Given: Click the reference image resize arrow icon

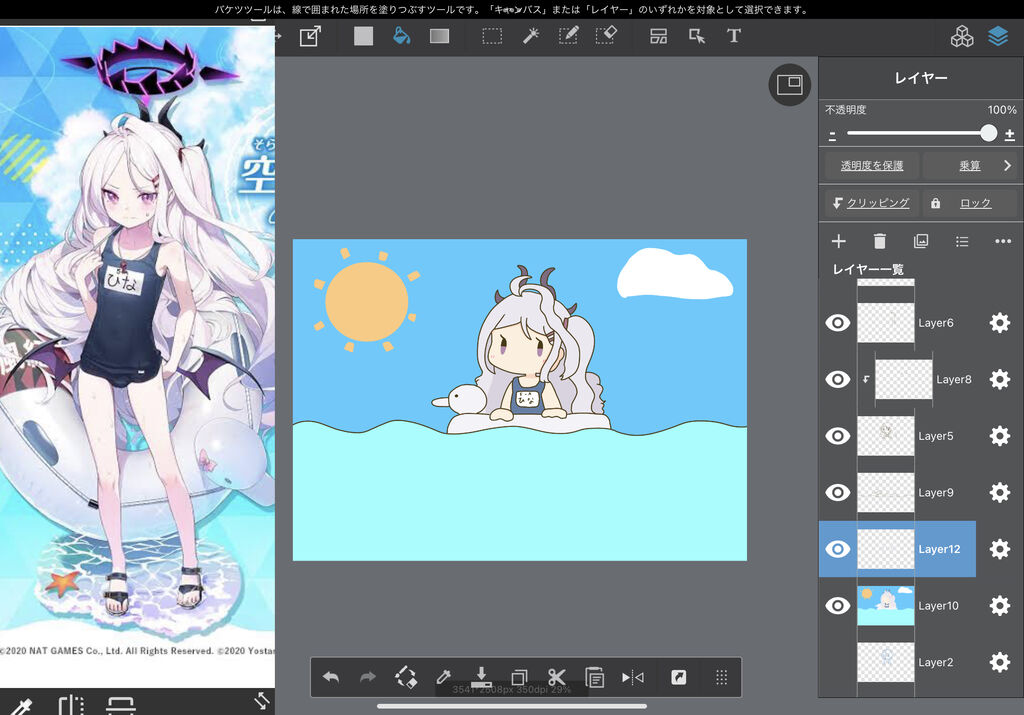Looking at the screenshot, I should click(x=261, y=701).
